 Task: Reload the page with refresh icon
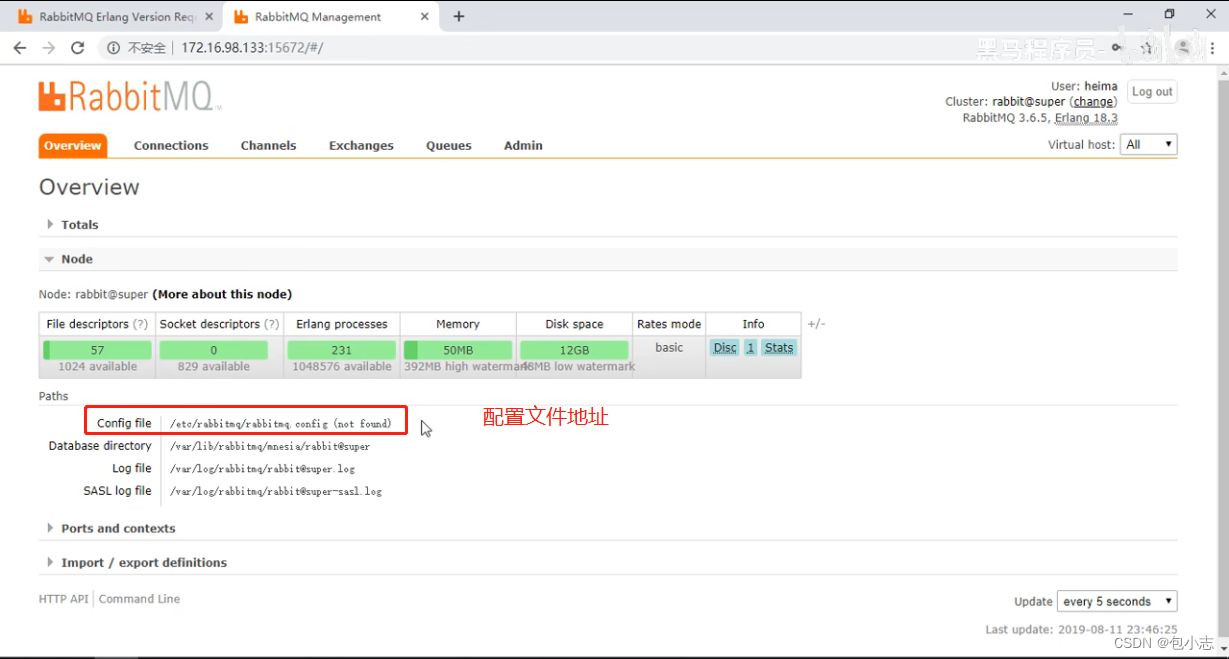tap(77, 48)
